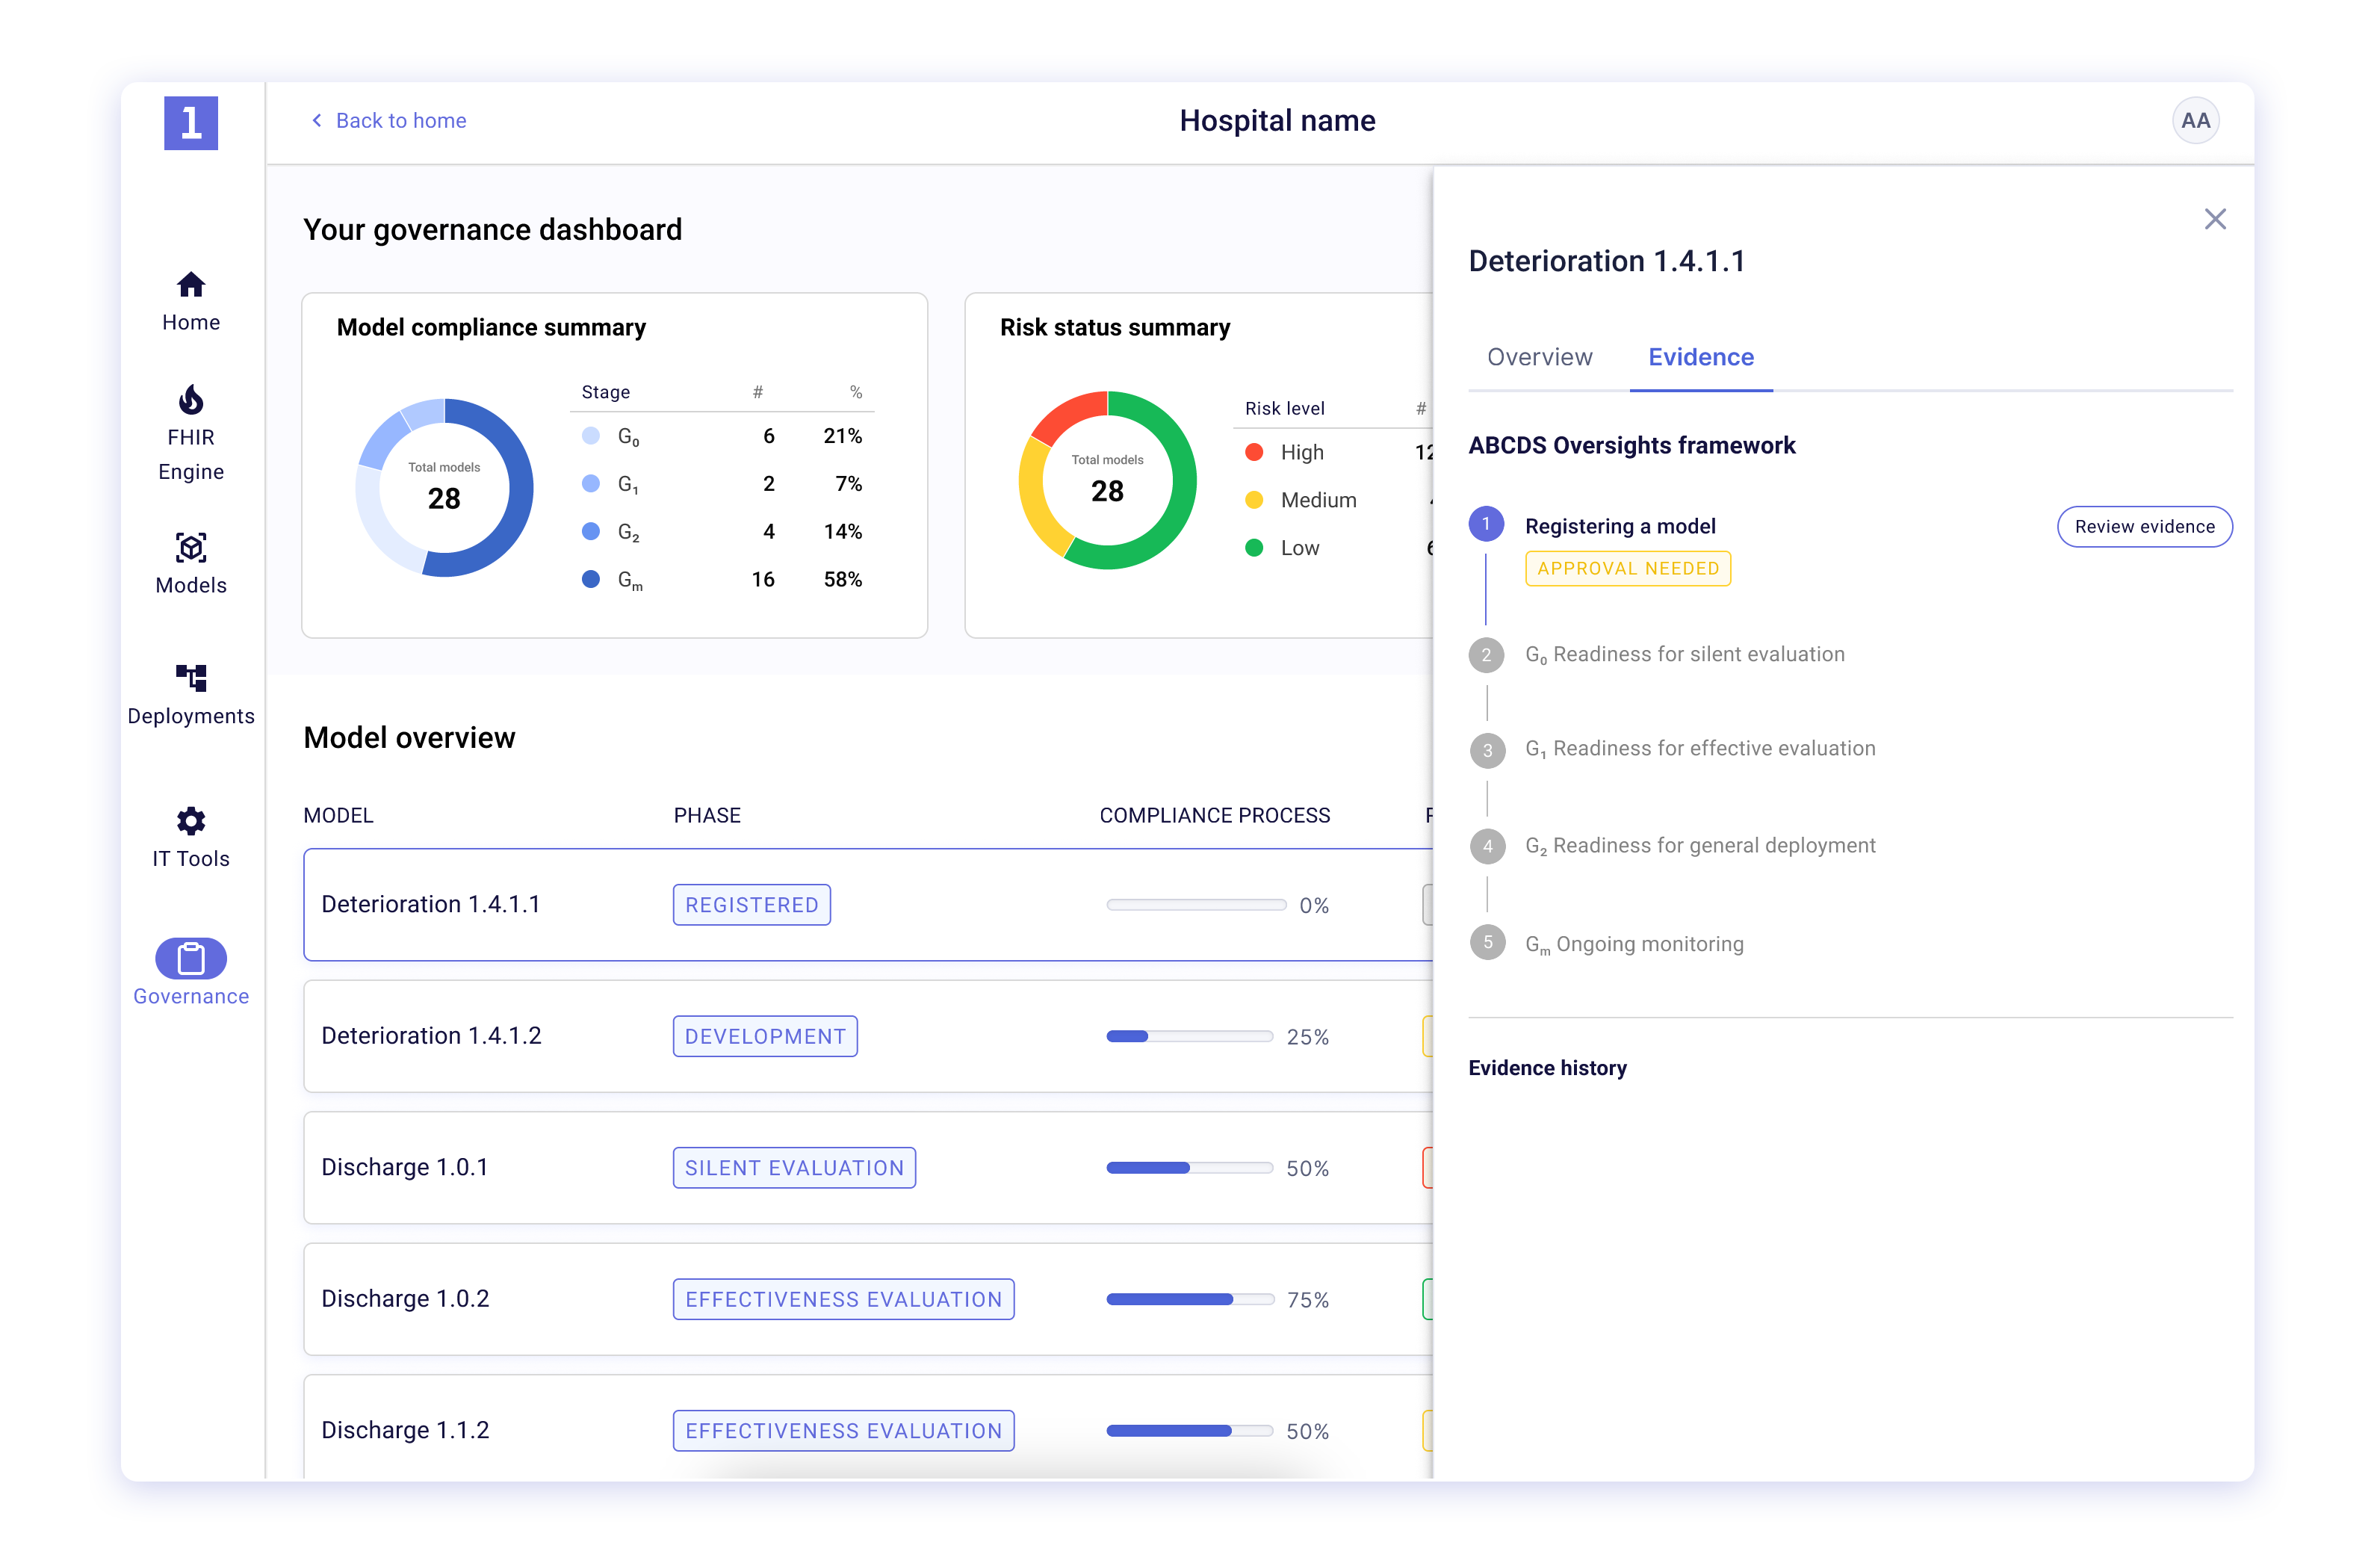Open the Models cube icon

pyautogui.click(x=191, y=548)
